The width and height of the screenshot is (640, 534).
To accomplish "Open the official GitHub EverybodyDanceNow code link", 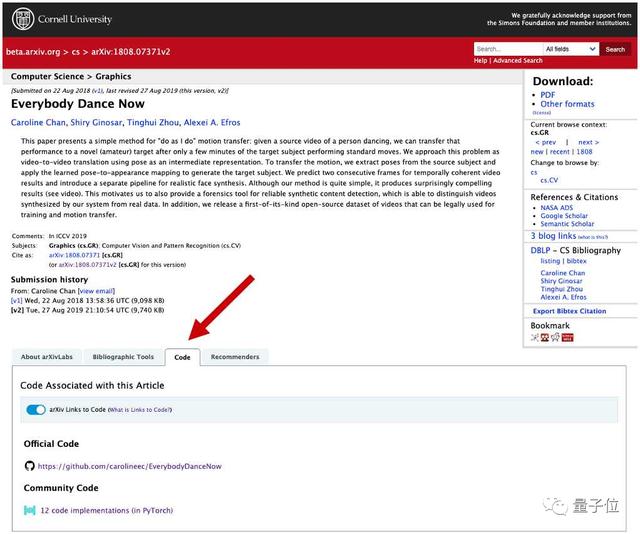I will pyautogui.click(x=129, y=466).
